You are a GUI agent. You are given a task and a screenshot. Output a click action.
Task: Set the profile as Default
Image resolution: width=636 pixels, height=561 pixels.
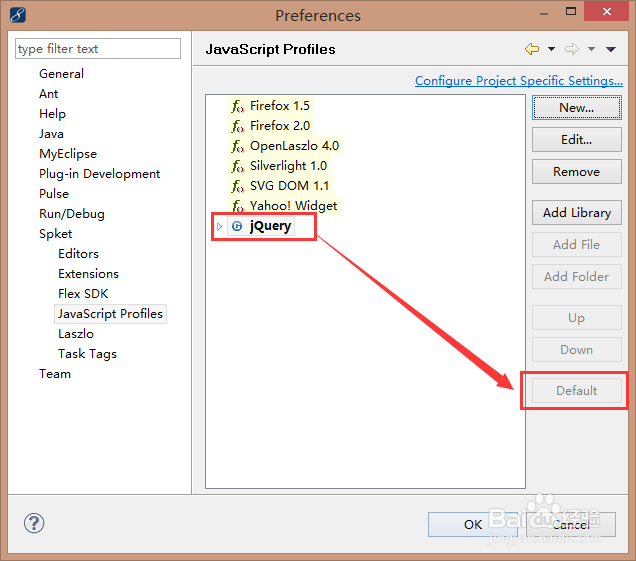(576, 391)
